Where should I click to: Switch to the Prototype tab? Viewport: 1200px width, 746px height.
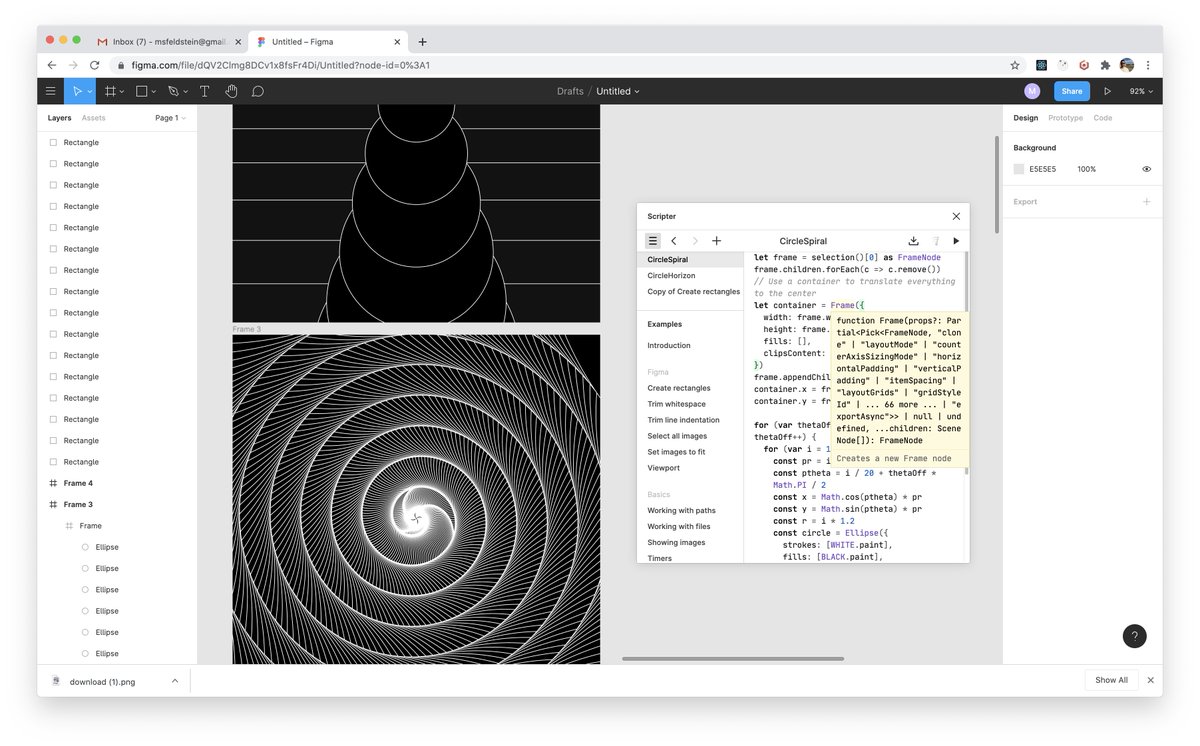tap(1065, 117)
